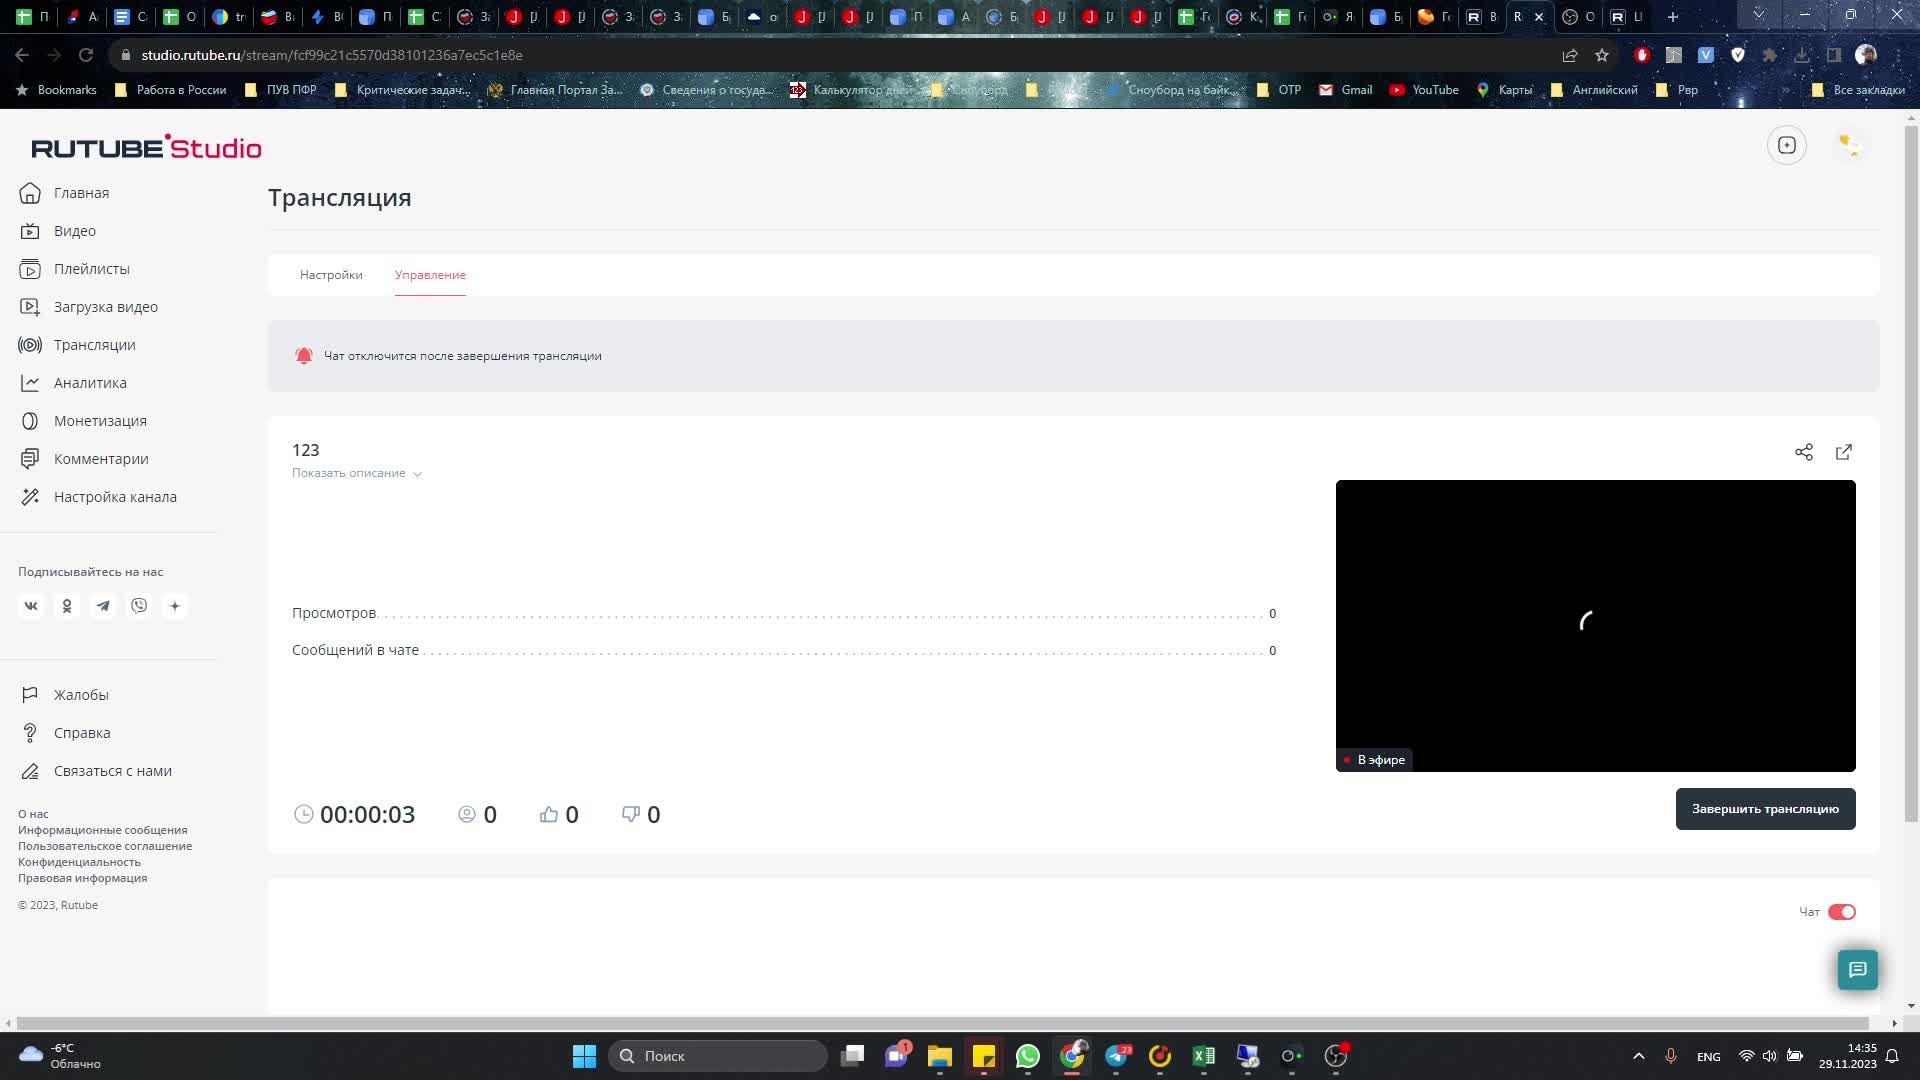Click the stream preview video player
This screenshot has height=1080, width=1920.
[x=1595, y=625]
